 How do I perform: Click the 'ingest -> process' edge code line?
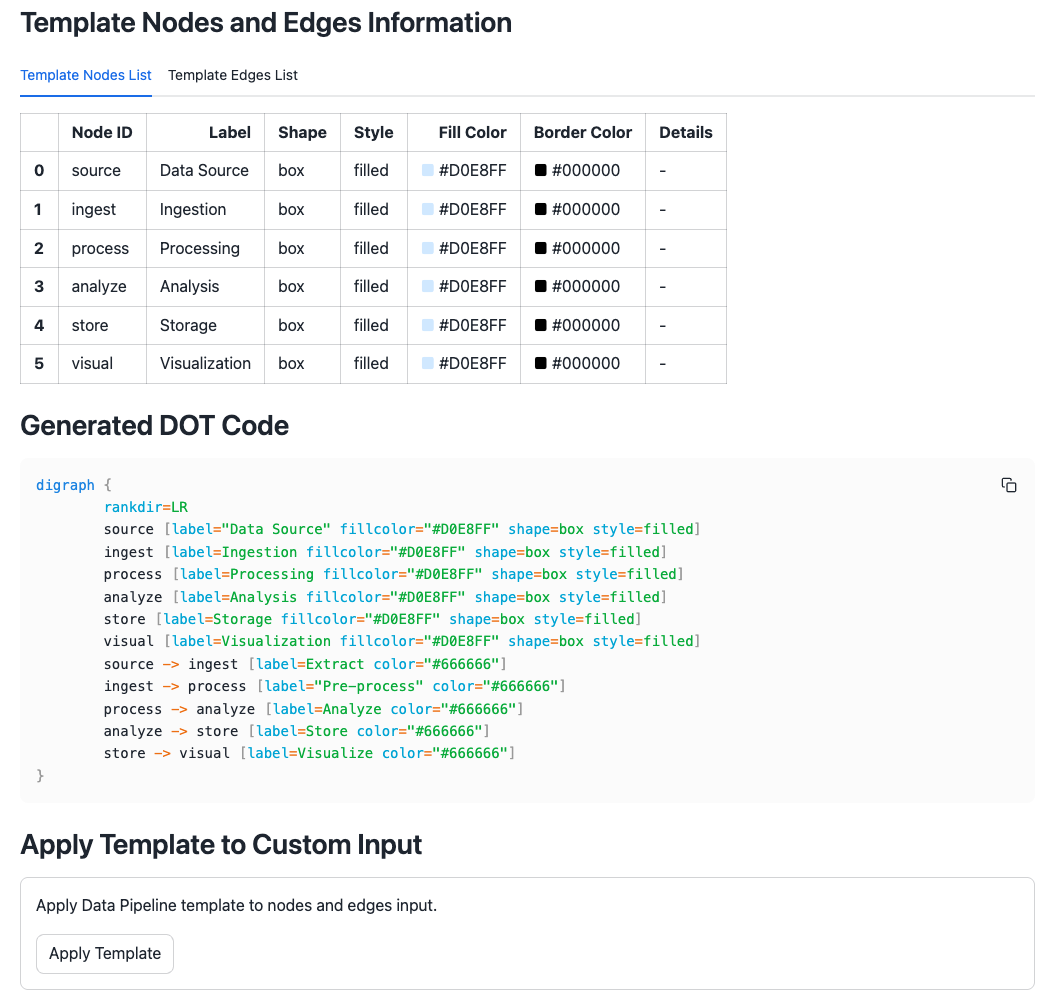coord(335,686)
